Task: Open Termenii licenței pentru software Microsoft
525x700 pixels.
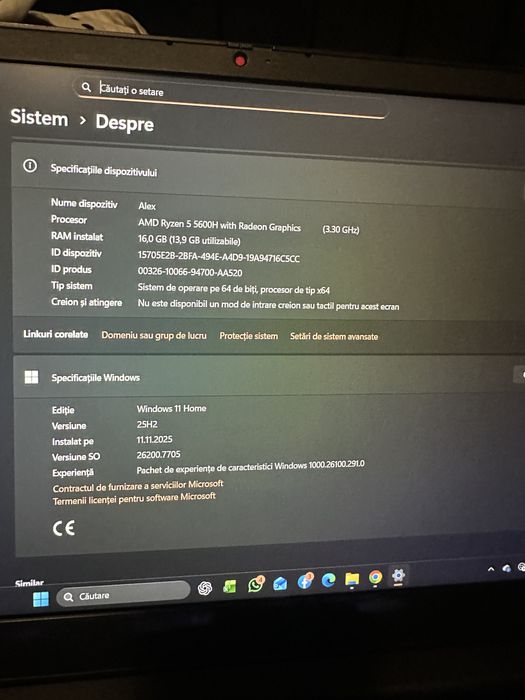Action: click(134, 499)
